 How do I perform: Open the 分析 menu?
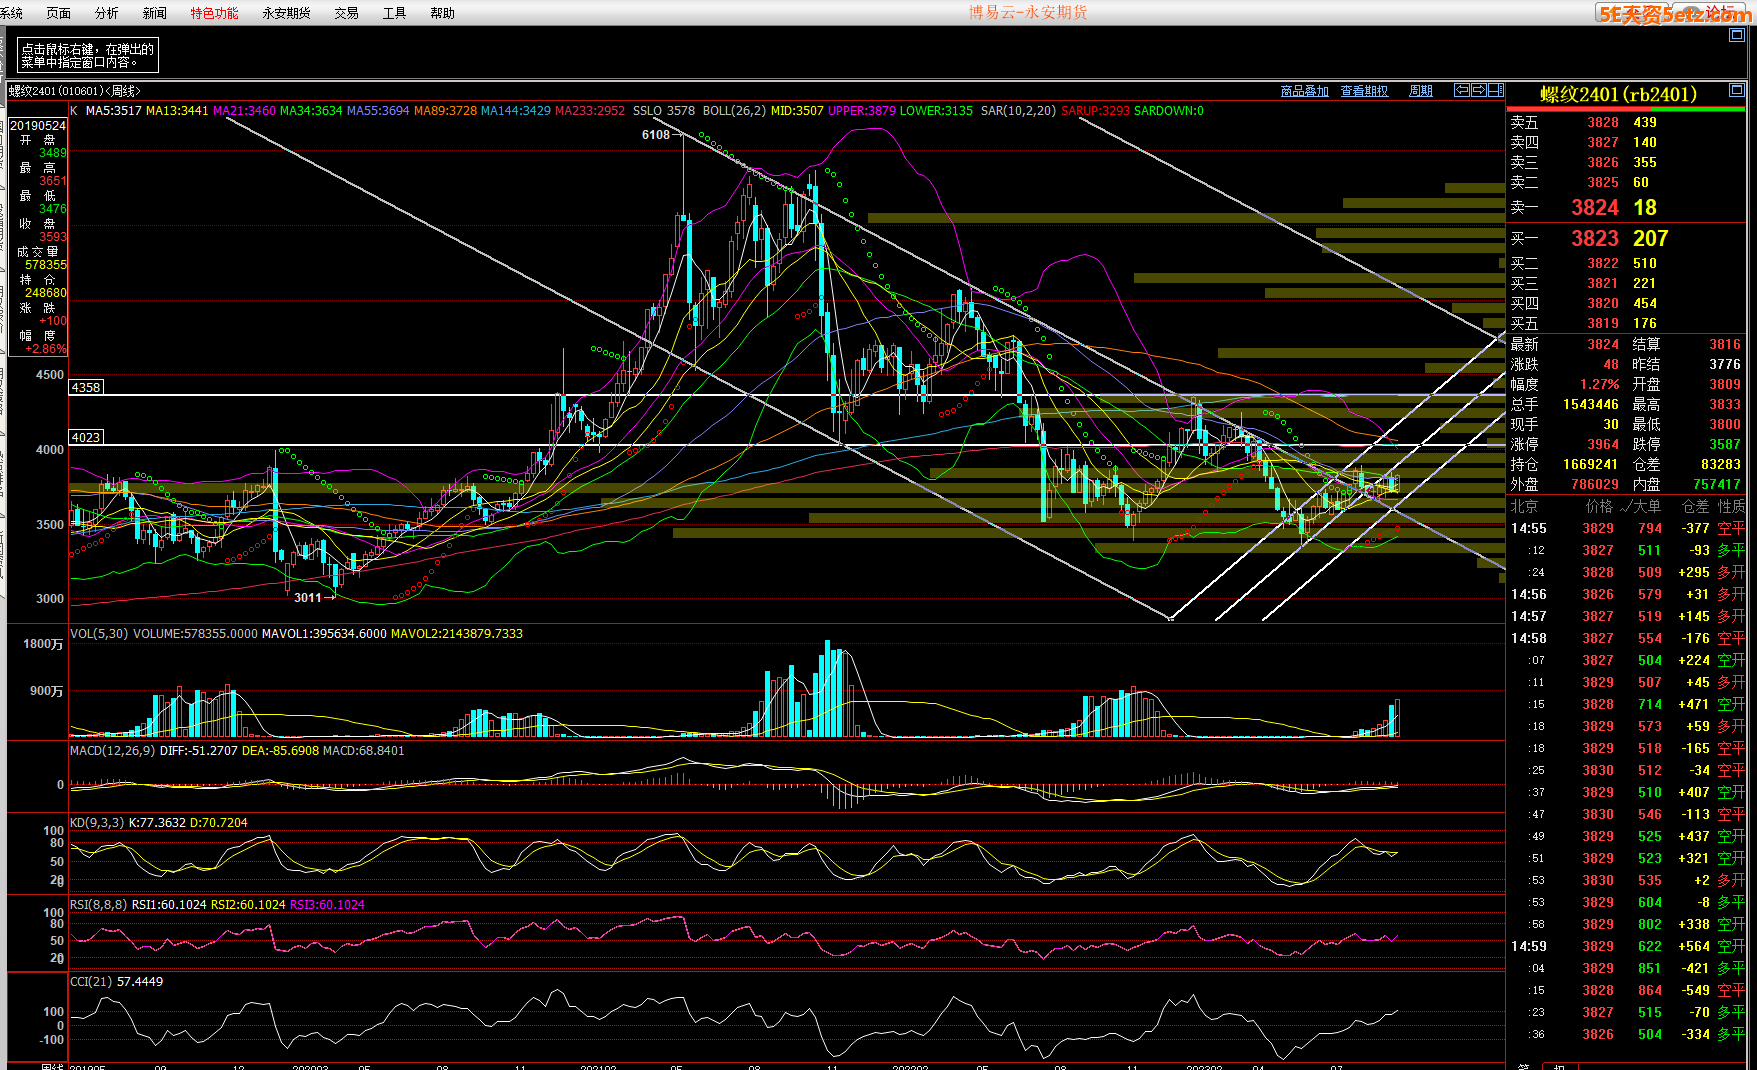[106, 13]
